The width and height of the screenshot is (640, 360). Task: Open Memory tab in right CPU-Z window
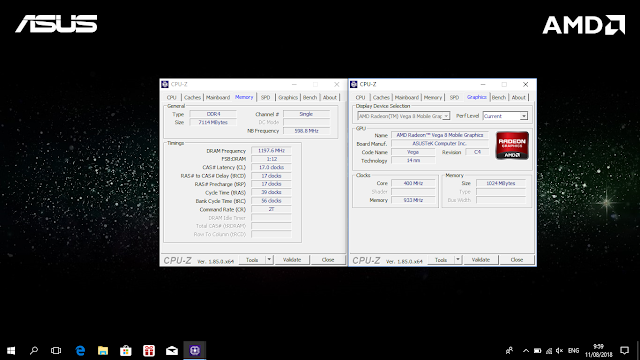(x=433, y=97)
